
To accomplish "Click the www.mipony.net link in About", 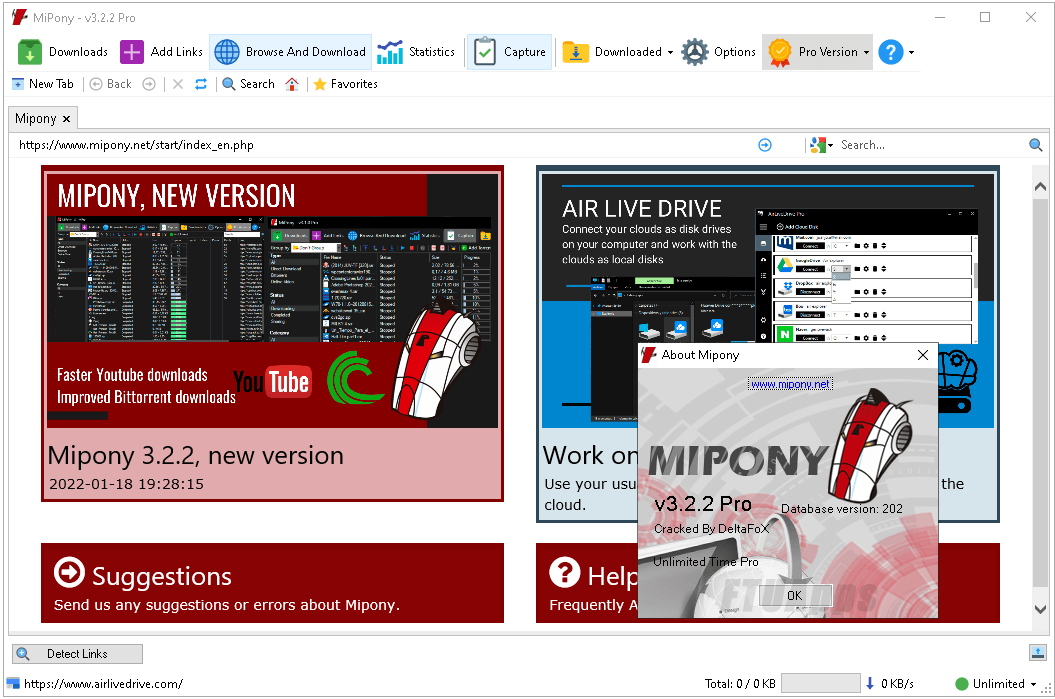I will (791, 384).
